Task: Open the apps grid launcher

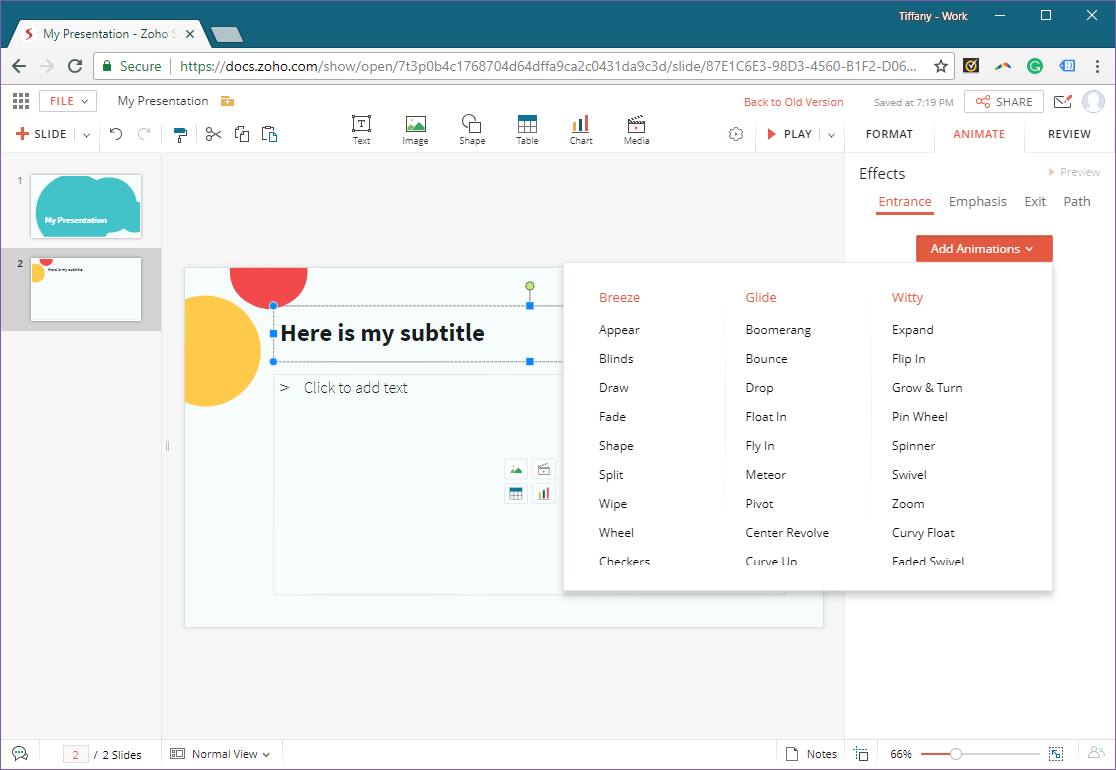Action: 21,101
